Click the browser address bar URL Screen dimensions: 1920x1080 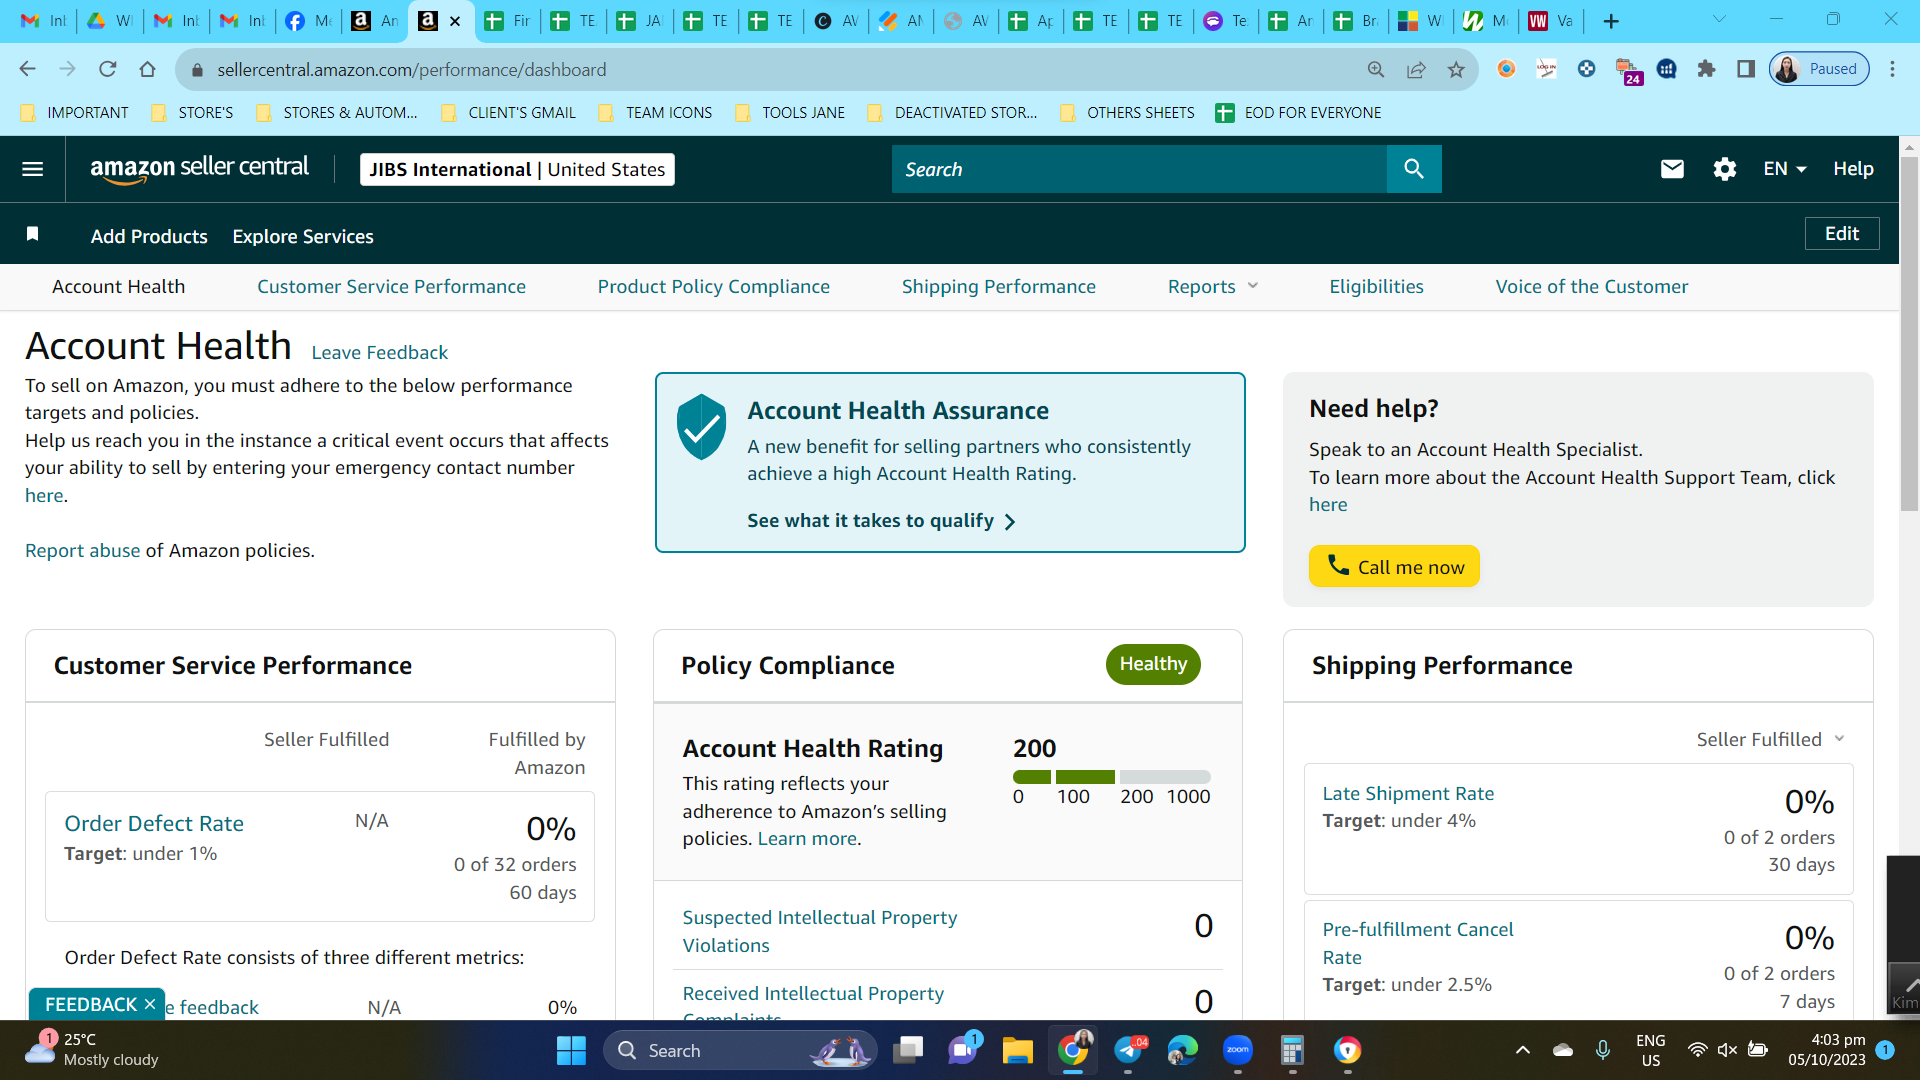pyautogui.click(x=412, y=69)
